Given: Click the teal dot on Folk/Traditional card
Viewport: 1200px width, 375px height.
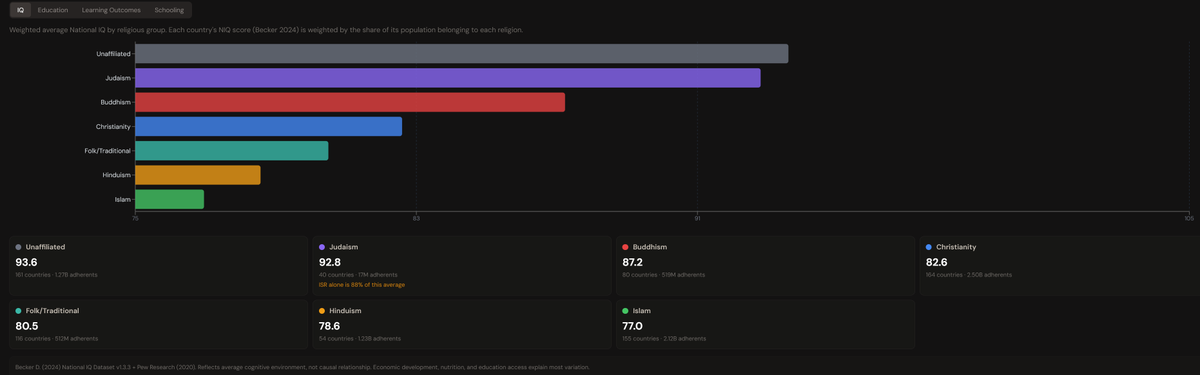Looking at the screenshot, I should coord(18,311).
